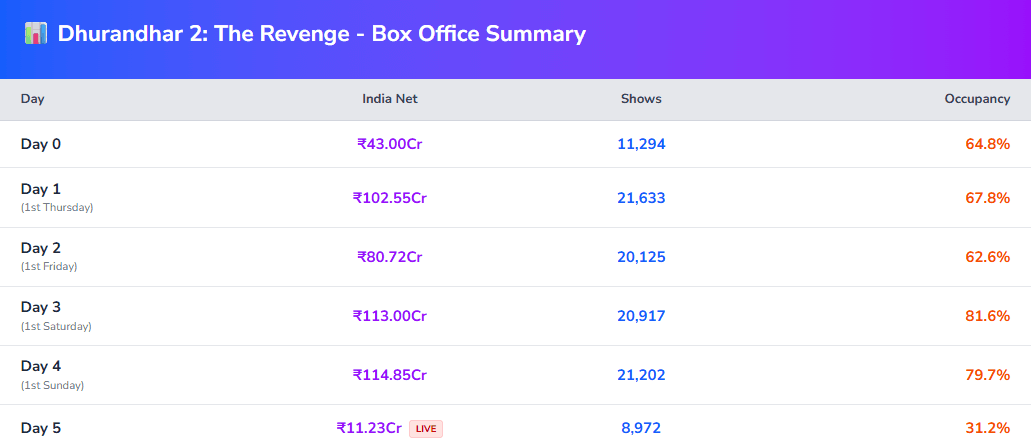Click the 81.6% occupancy figure

coord(987,316)
